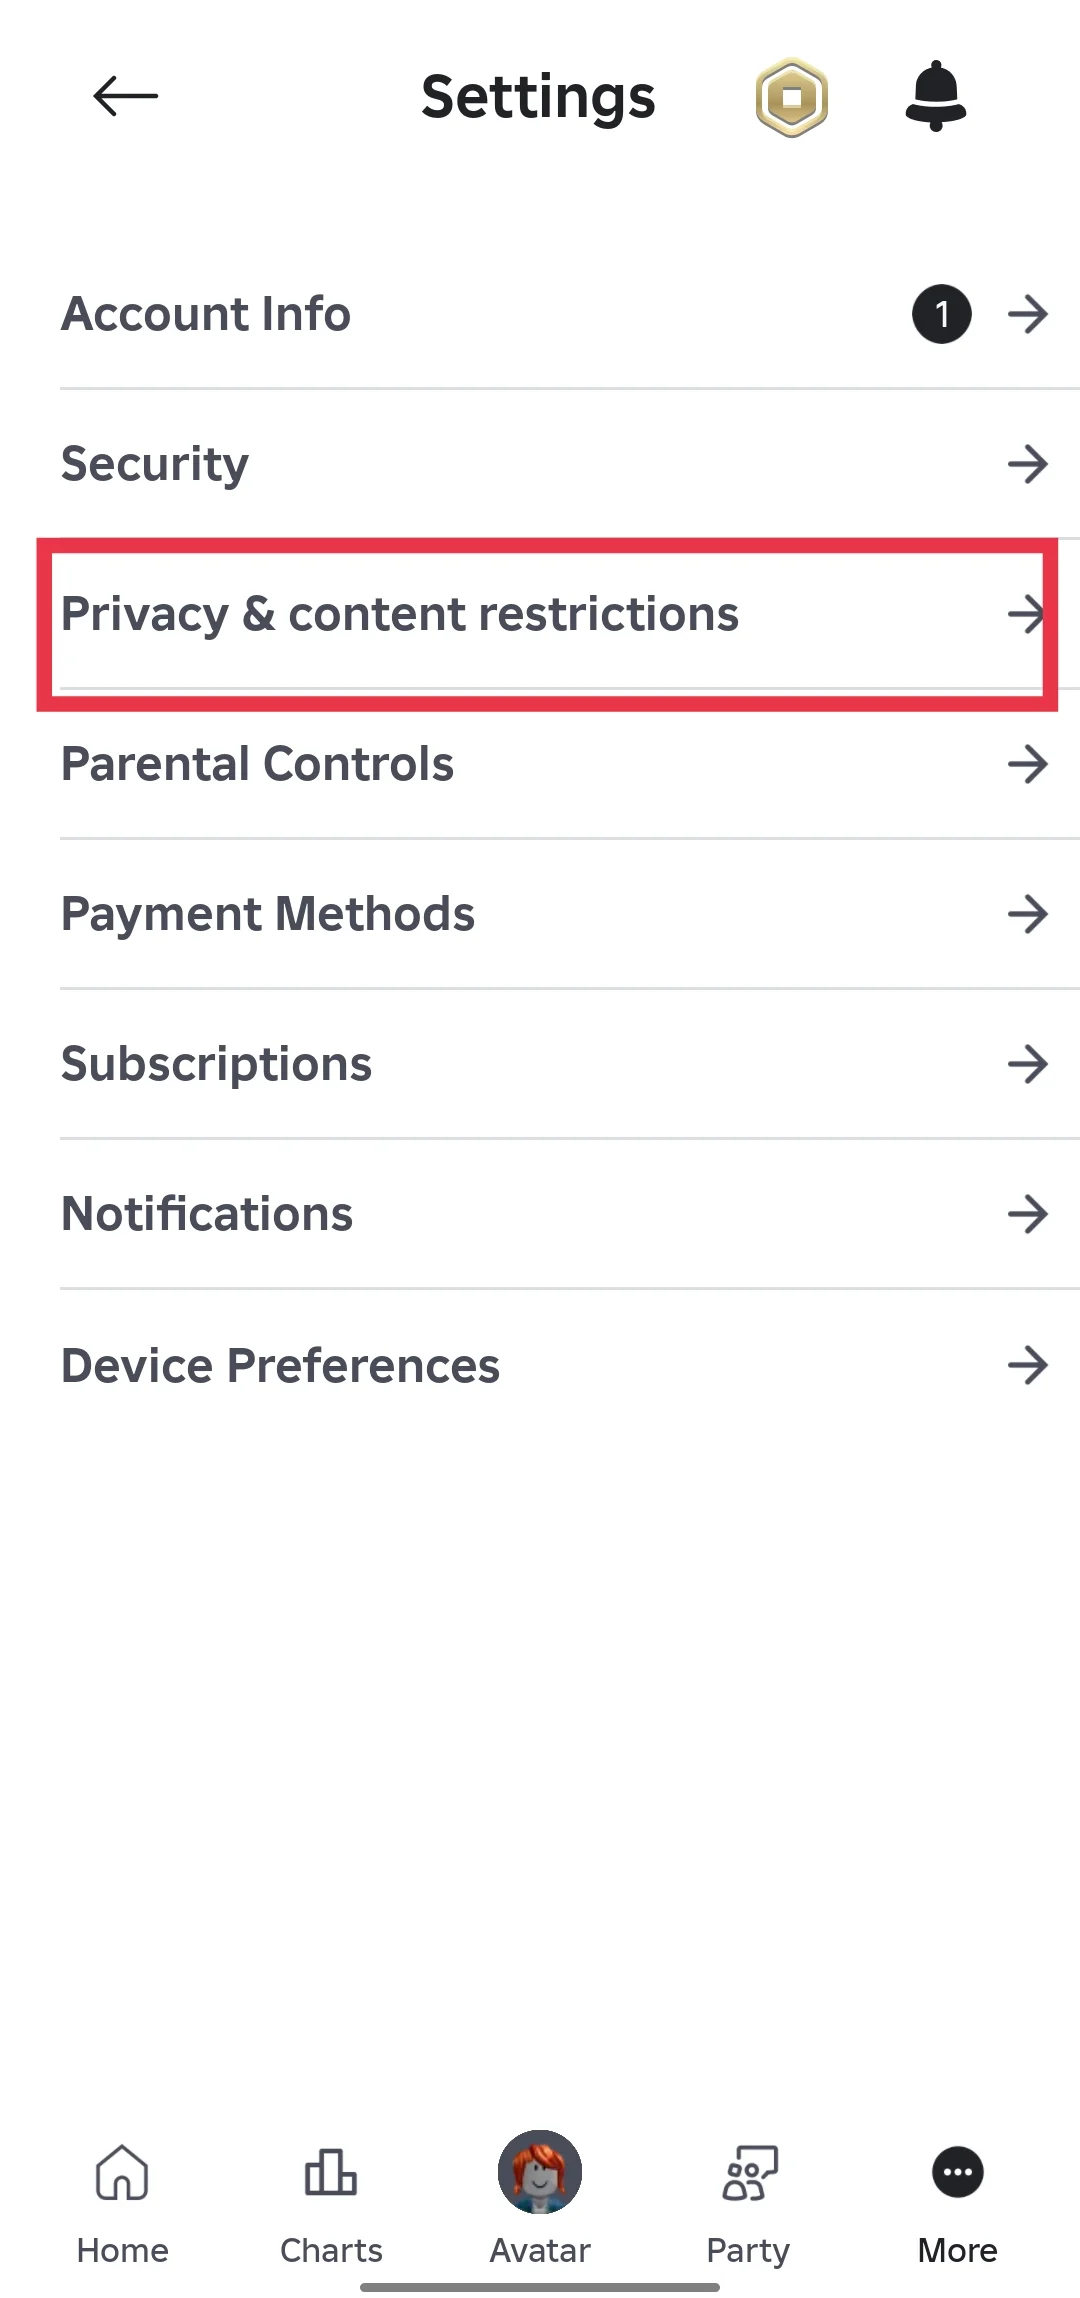Tap the Avatar profile picture
Screen dimensions: 1080x2298
540,2172
